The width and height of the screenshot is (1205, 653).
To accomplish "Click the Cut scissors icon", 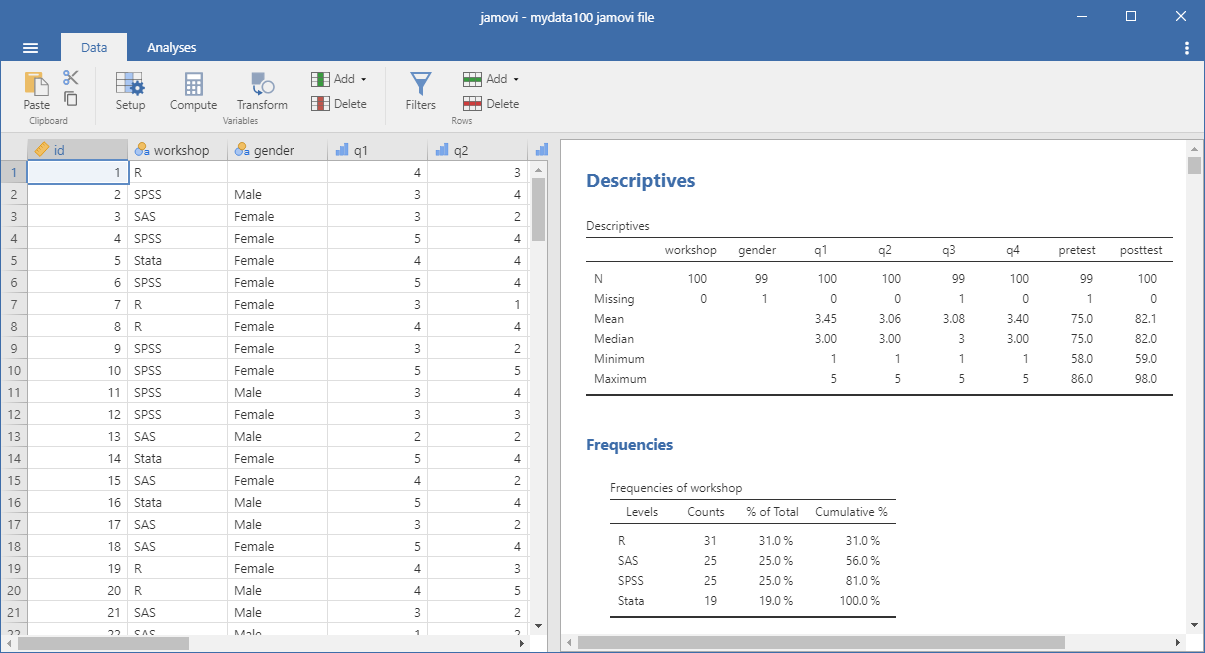I will (x=70, y=78).
